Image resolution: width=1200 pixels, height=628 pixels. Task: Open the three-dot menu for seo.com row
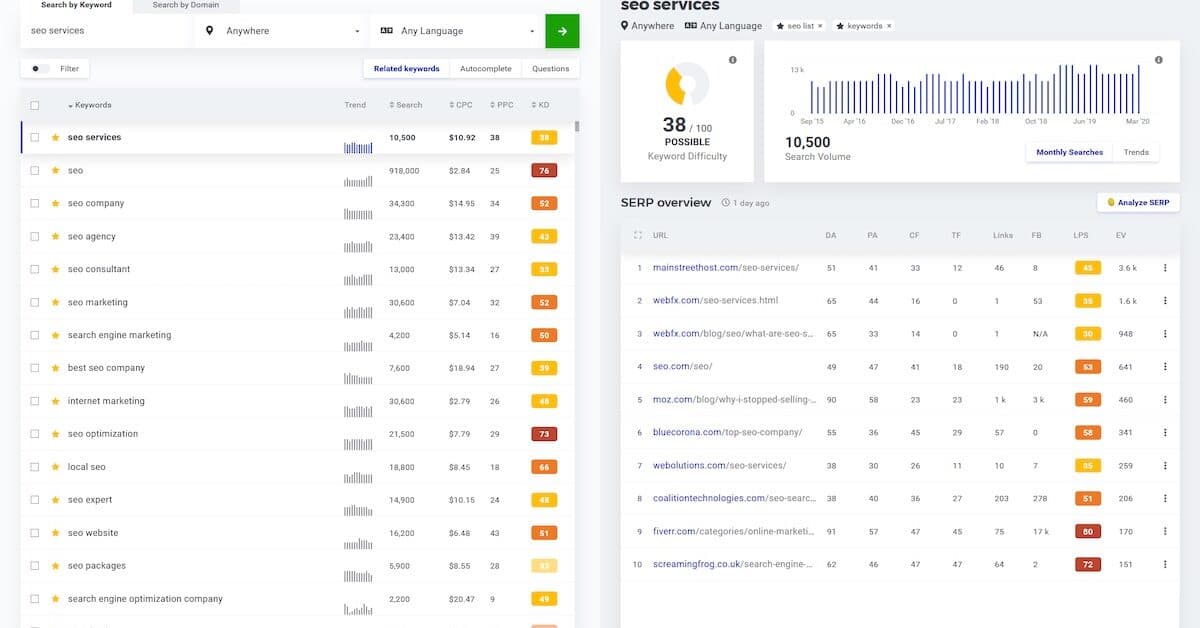[1165, 367]
